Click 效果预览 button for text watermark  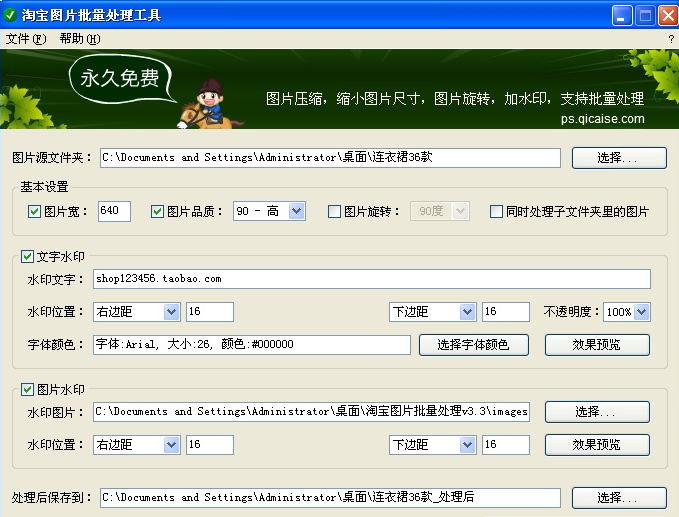point(597,345)
